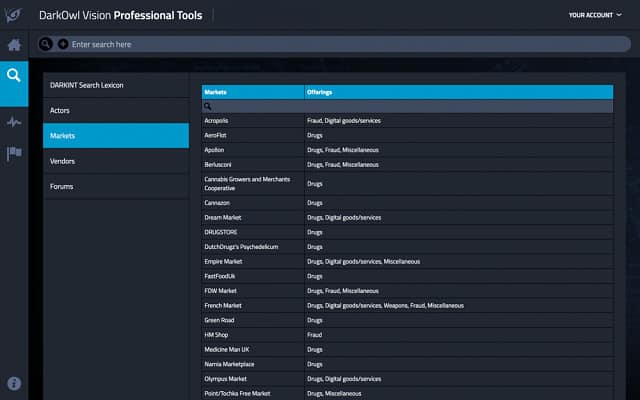Viewport: 640px width, 400px height.
Task: Select the Dream Market row
Action: (407, 218)
